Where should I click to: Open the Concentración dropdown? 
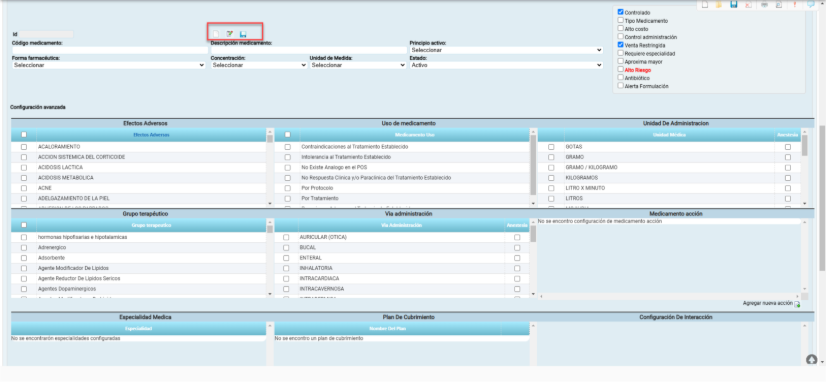259,65
